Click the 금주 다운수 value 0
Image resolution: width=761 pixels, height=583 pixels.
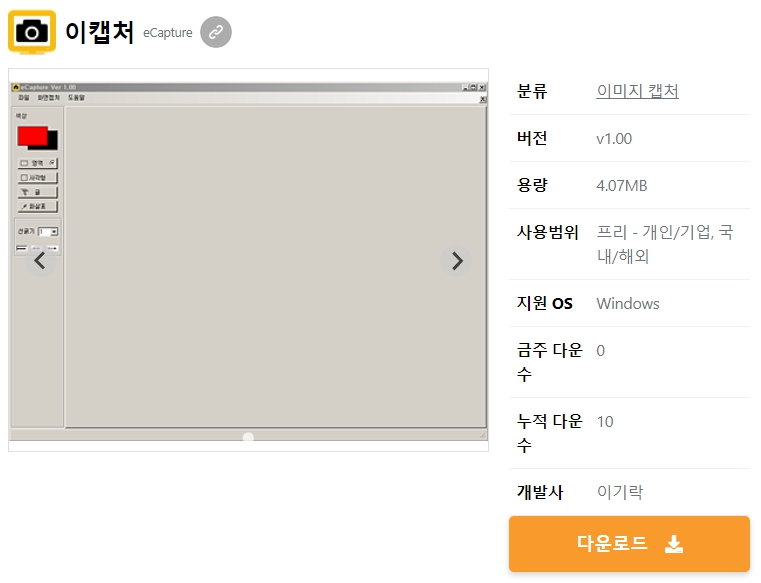pos(600,350)
